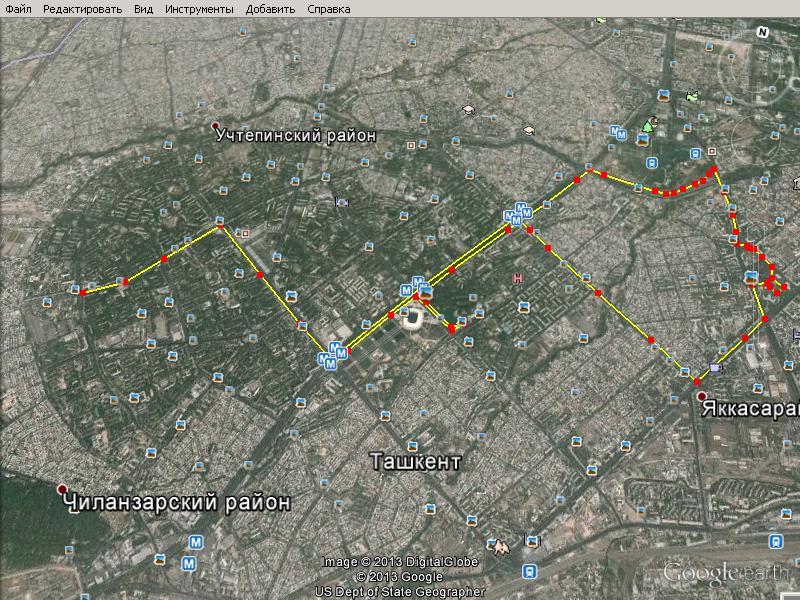Image resolution: width=800 pixels, height=600 pixels.
Task: Click the N north compass indicator
Action: (x=762, y=32)
